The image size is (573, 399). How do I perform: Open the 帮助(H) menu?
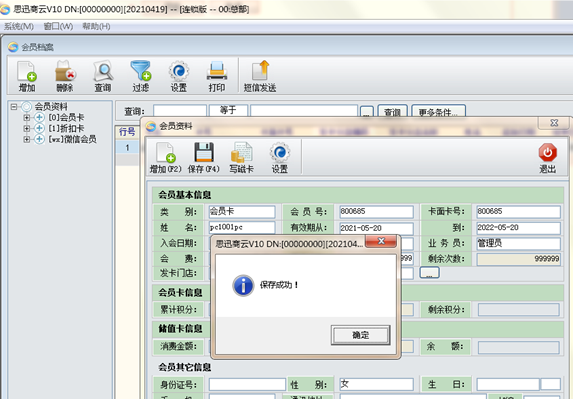coord(96,26)
